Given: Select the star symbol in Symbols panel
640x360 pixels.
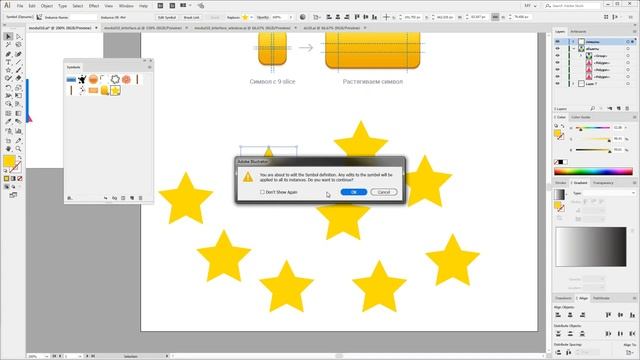Looking at the screenshot, I should point(115,90).
